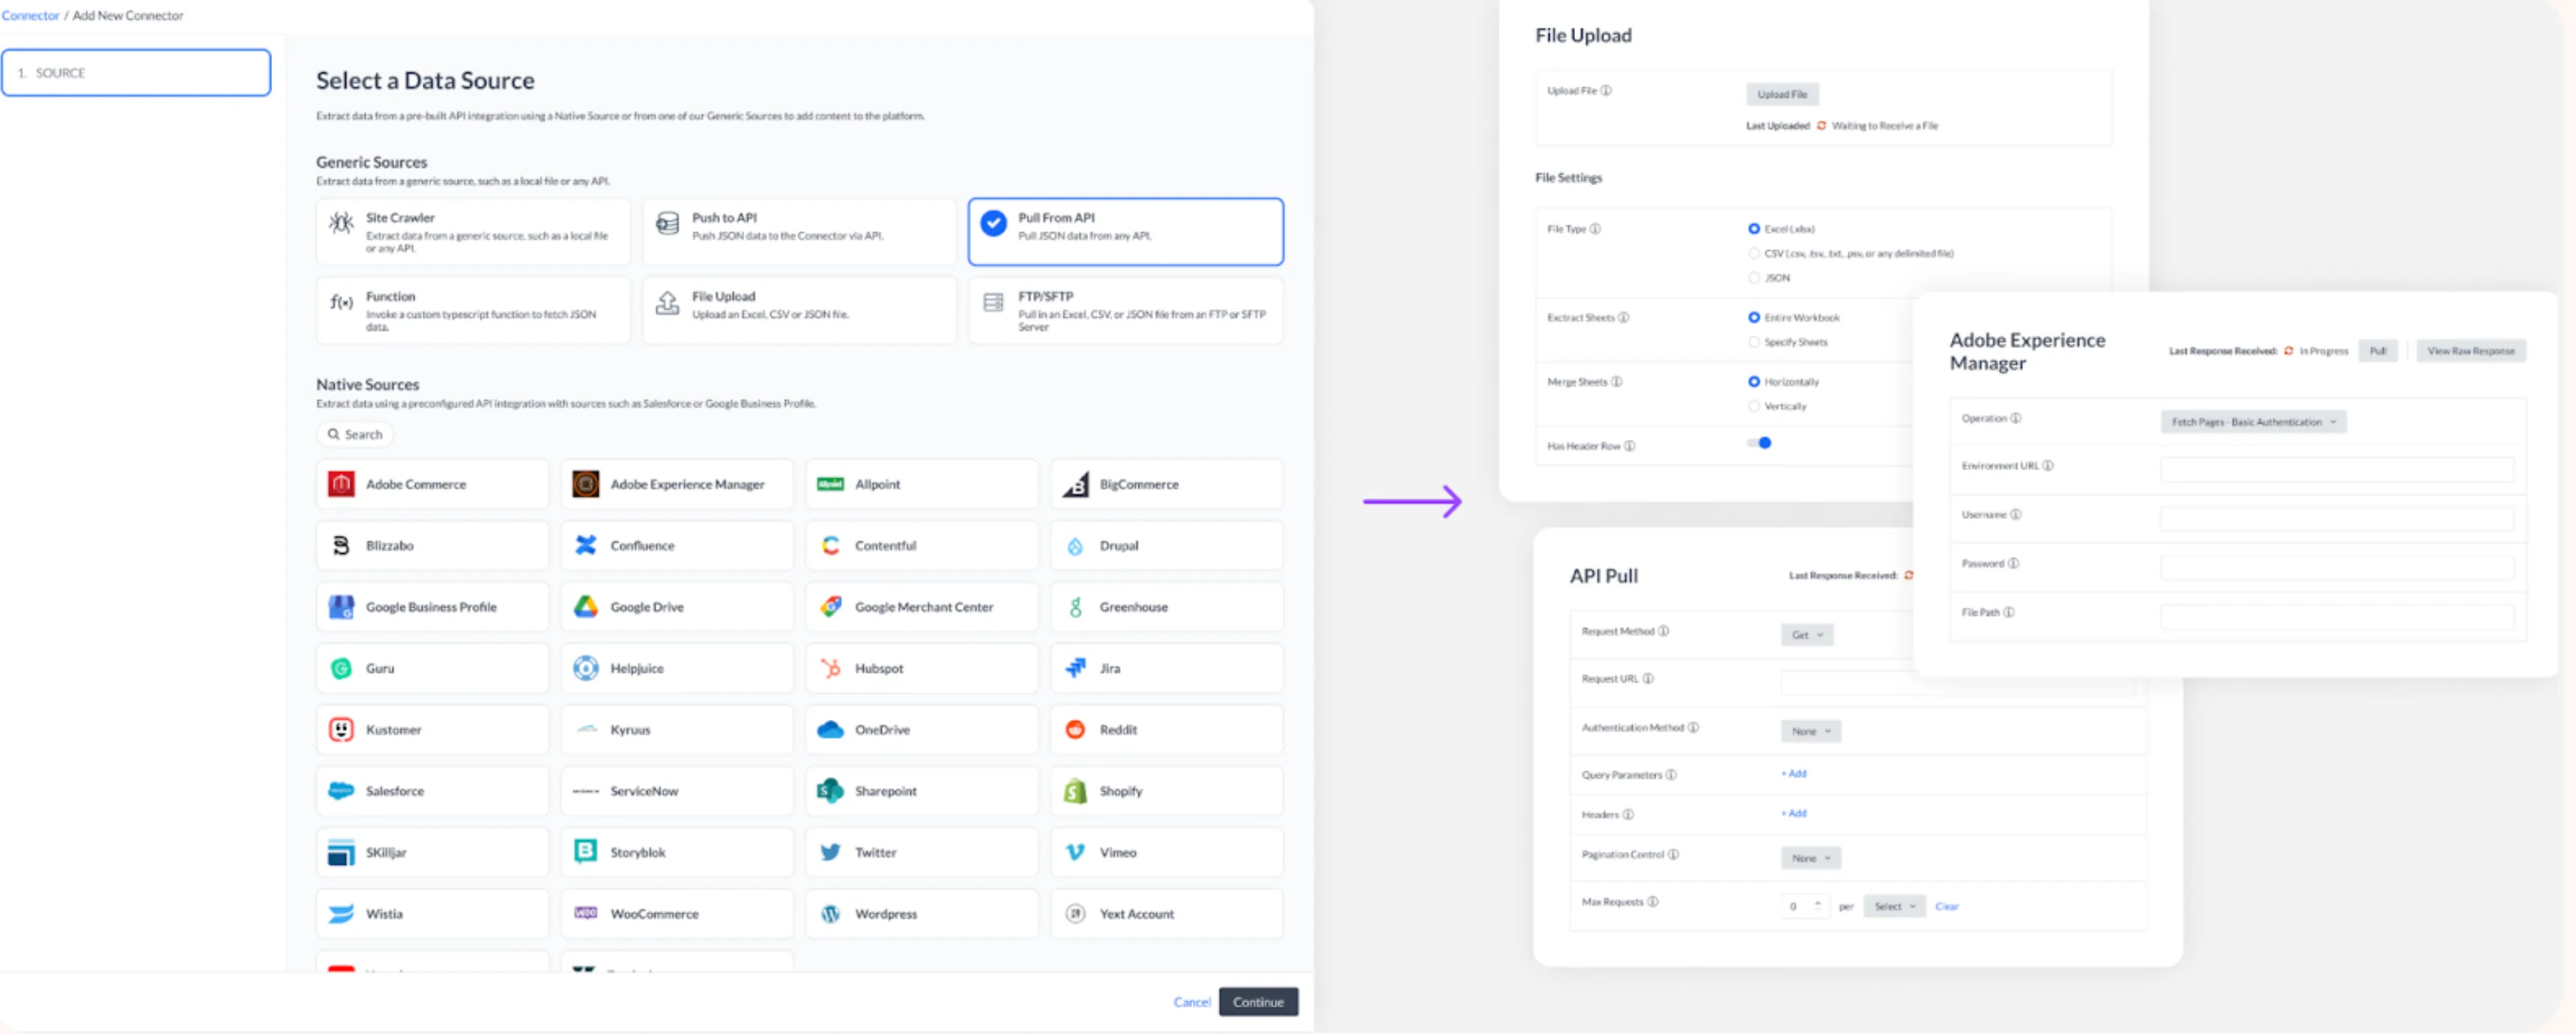The width and height of the screenshot is (2576, 1034).
Task: Pick the Hubspot logo
Action: 830,668
